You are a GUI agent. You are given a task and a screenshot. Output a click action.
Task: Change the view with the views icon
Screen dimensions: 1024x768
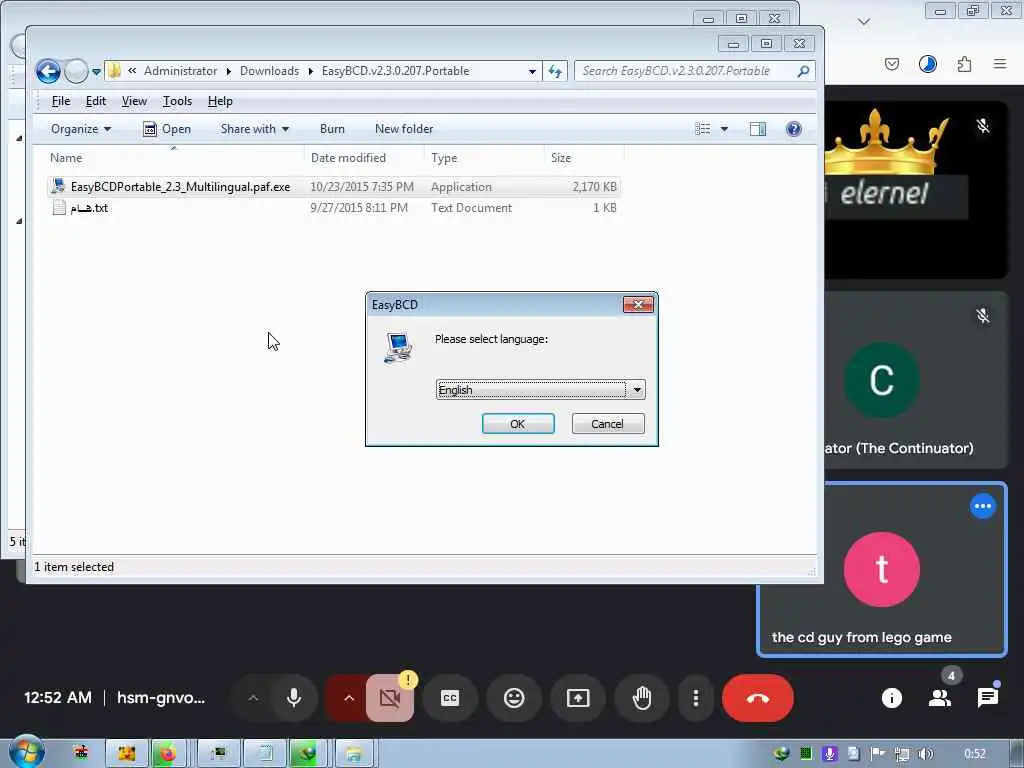(703, 129)
